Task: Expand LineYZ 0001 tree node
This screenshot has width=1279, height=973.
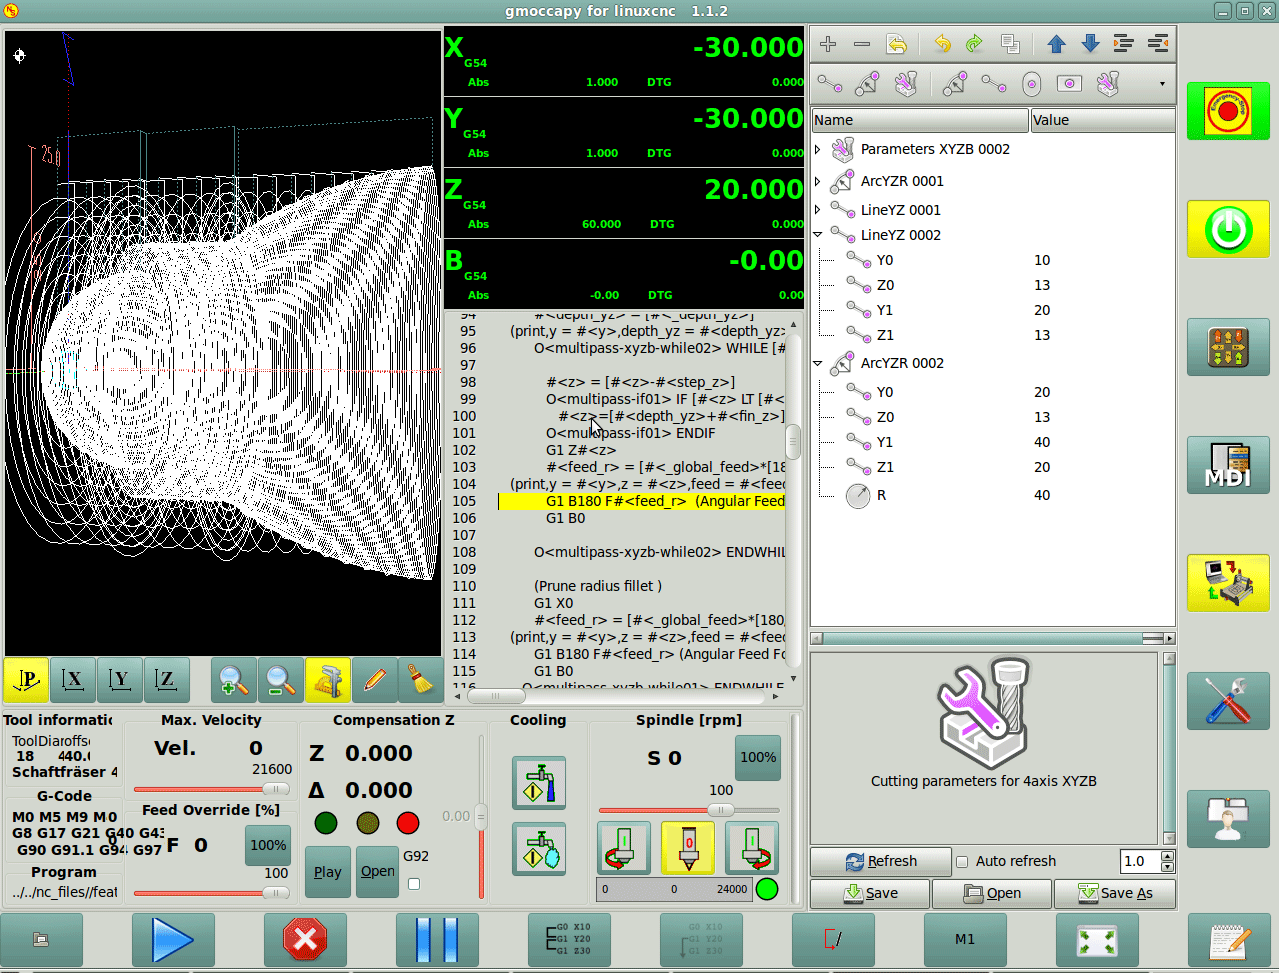Action: (x=818, y=210)
